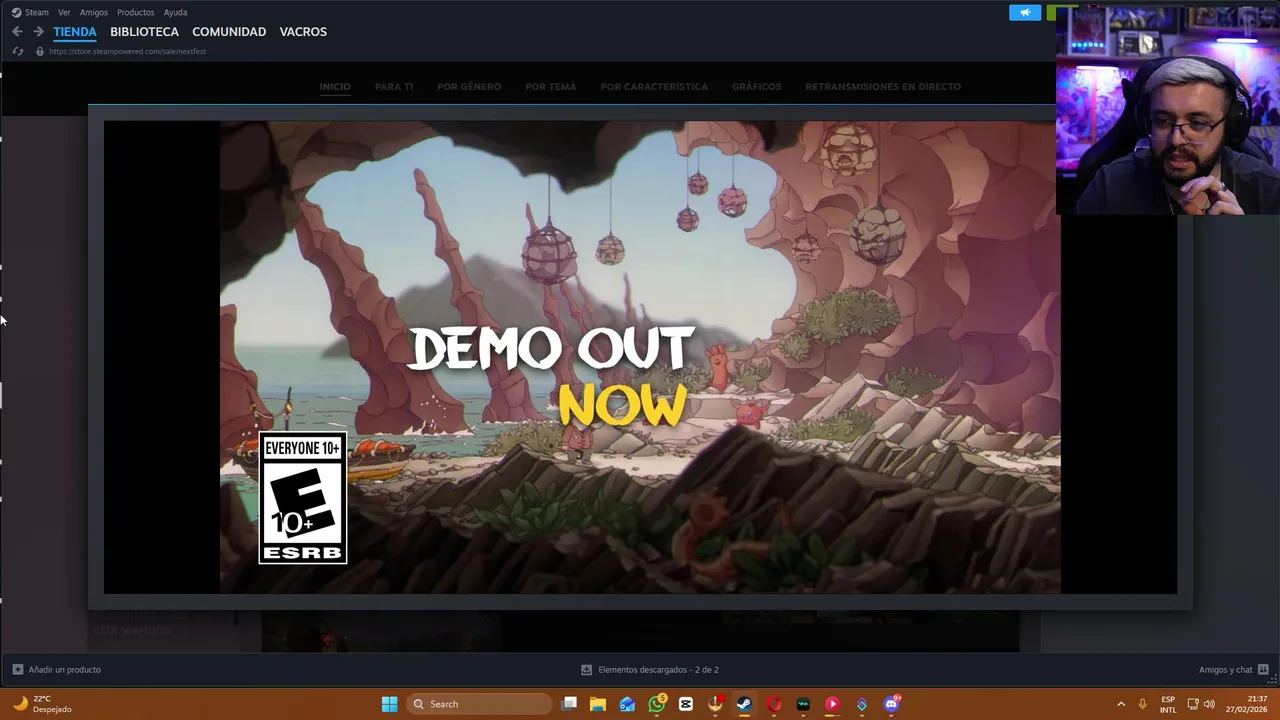The image size is (1280, 720).
Task: Open the Productos menu
Action: [136, 12]
